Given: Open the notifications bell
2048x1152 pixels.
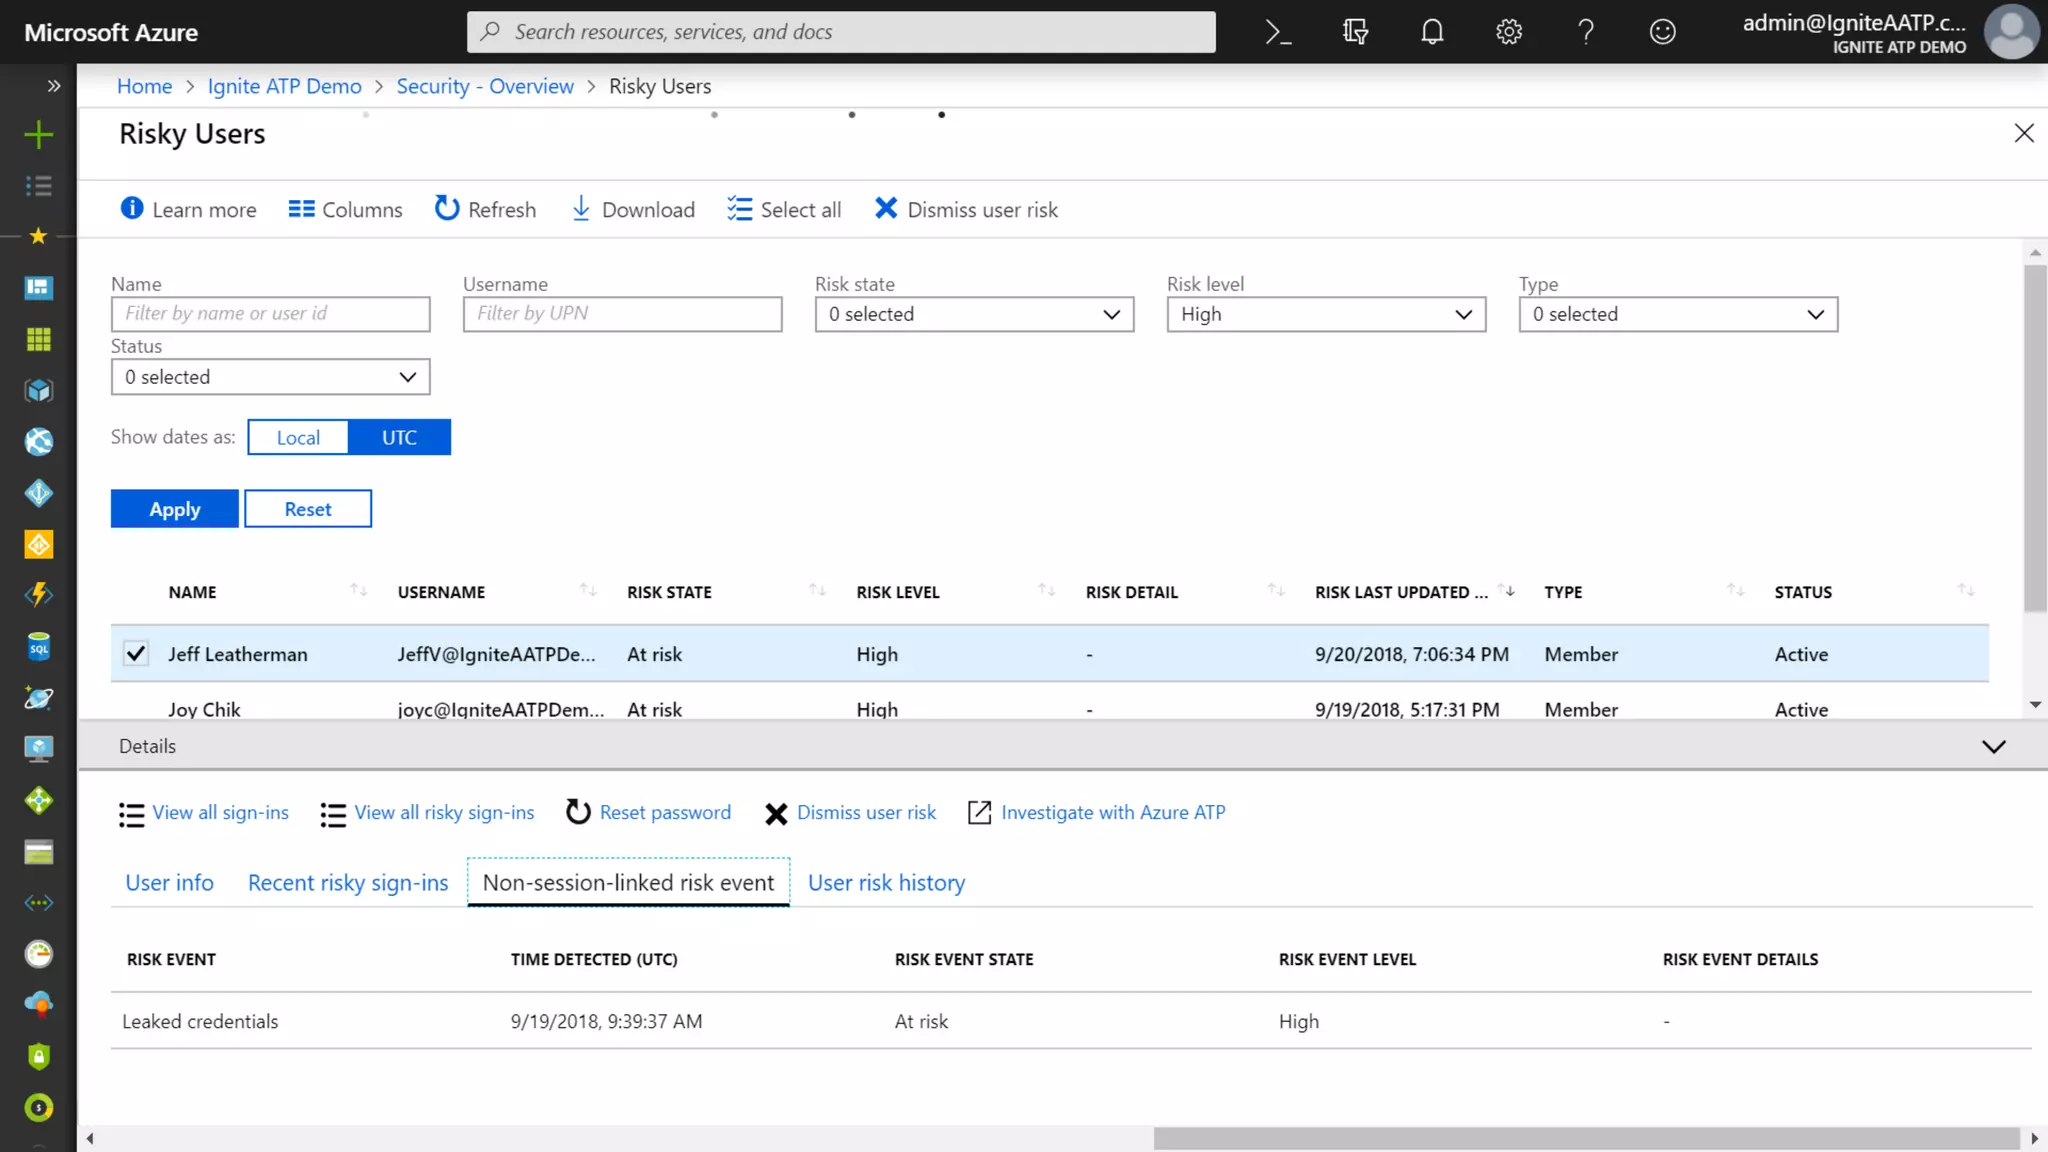Looking at the screenshot, I should pos(1432,32).
